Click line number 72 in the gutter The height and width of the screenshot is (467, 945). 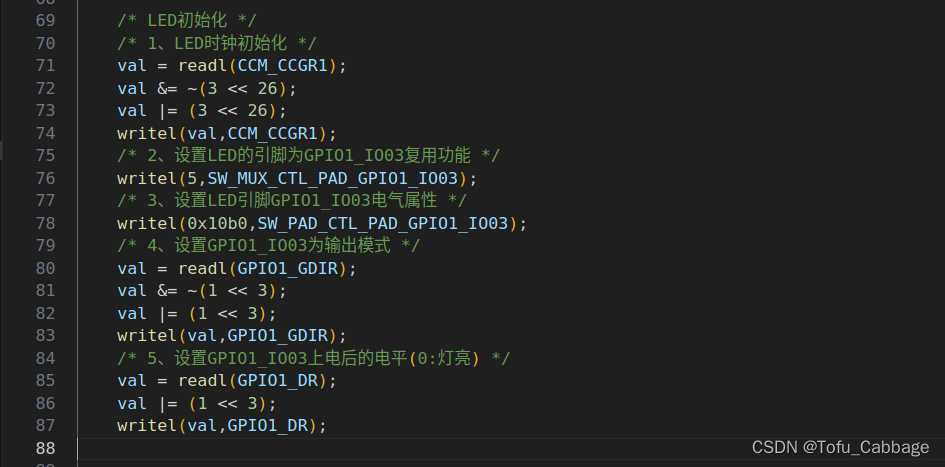pyautogui.click(x=45, y=89)
